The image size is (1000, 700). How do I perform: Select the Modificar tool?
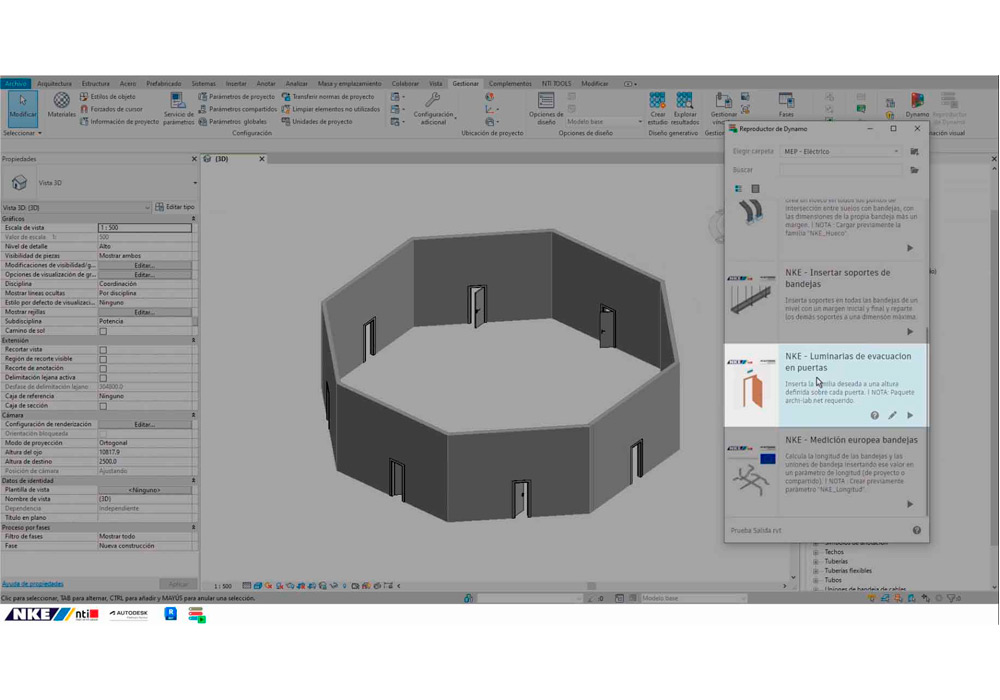22,105
